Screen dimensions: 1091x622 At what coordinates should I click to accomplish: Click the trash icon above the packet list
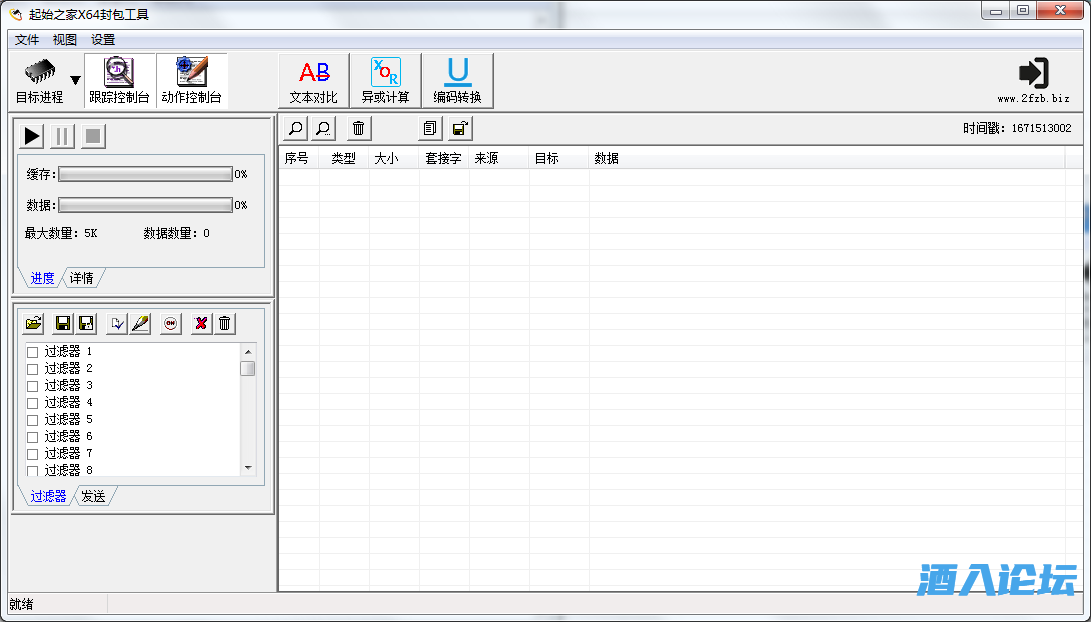point(358,128)
